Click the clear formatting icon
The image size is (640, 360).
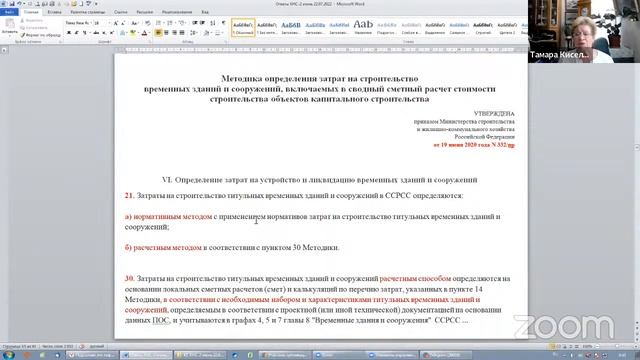pyautogui.click(x=147, y=23)
